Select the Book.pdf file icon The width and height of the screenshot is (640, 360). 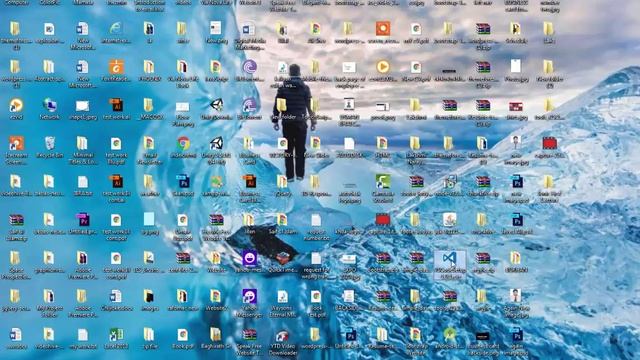click(182, 336)
